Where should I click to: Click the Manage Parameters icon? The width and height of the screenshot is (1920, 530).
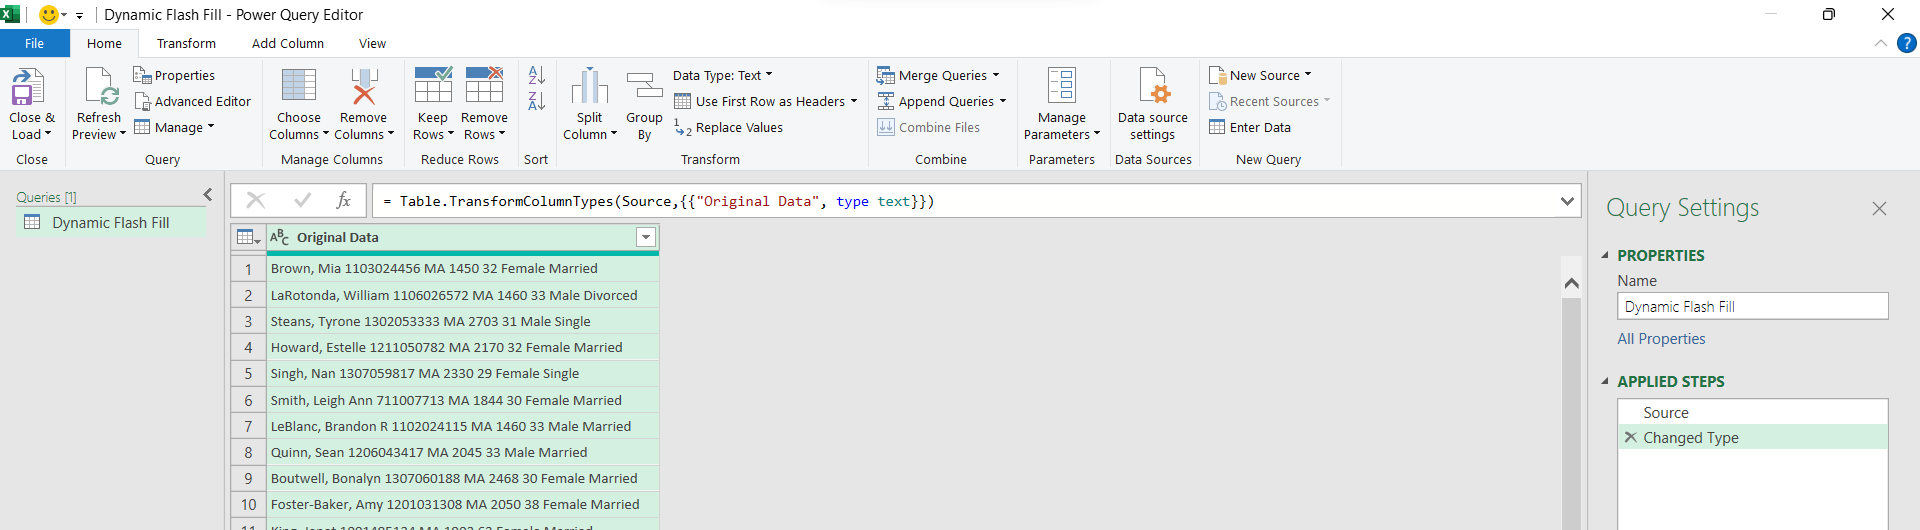[1062, 86]
